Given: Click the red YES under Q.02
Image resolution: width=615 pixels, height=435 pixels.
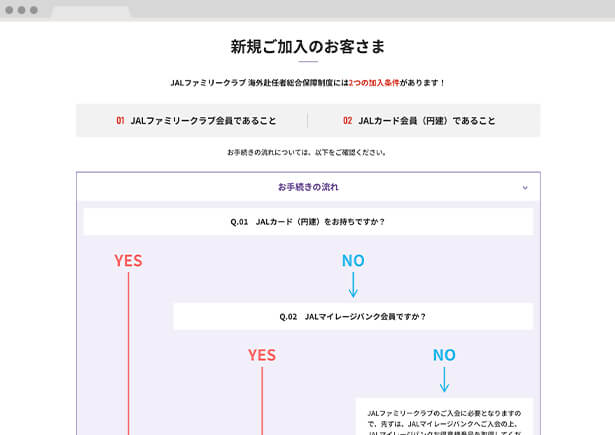Looking at the screenshot, I should (262, 355).
